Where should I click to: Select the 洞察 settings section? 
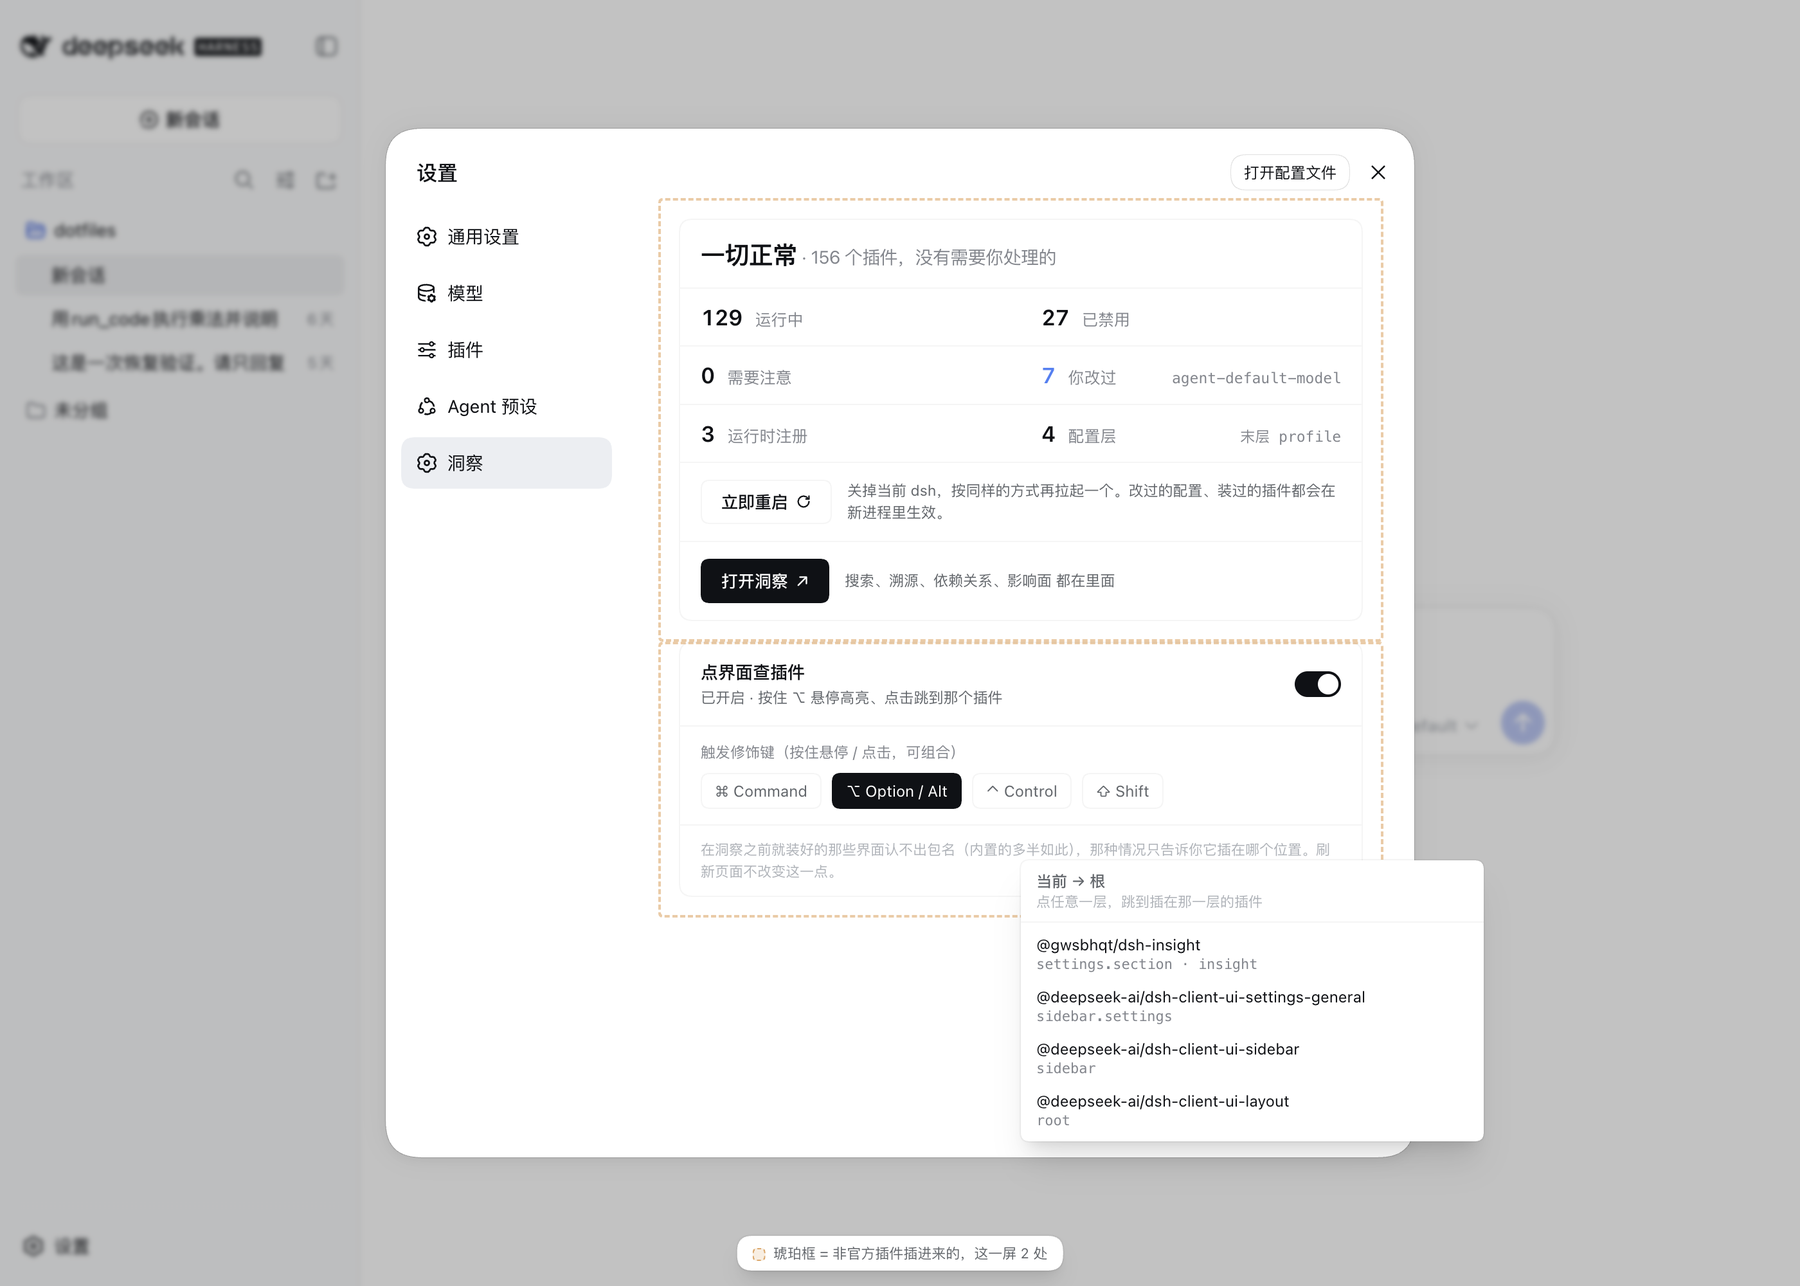506,463
